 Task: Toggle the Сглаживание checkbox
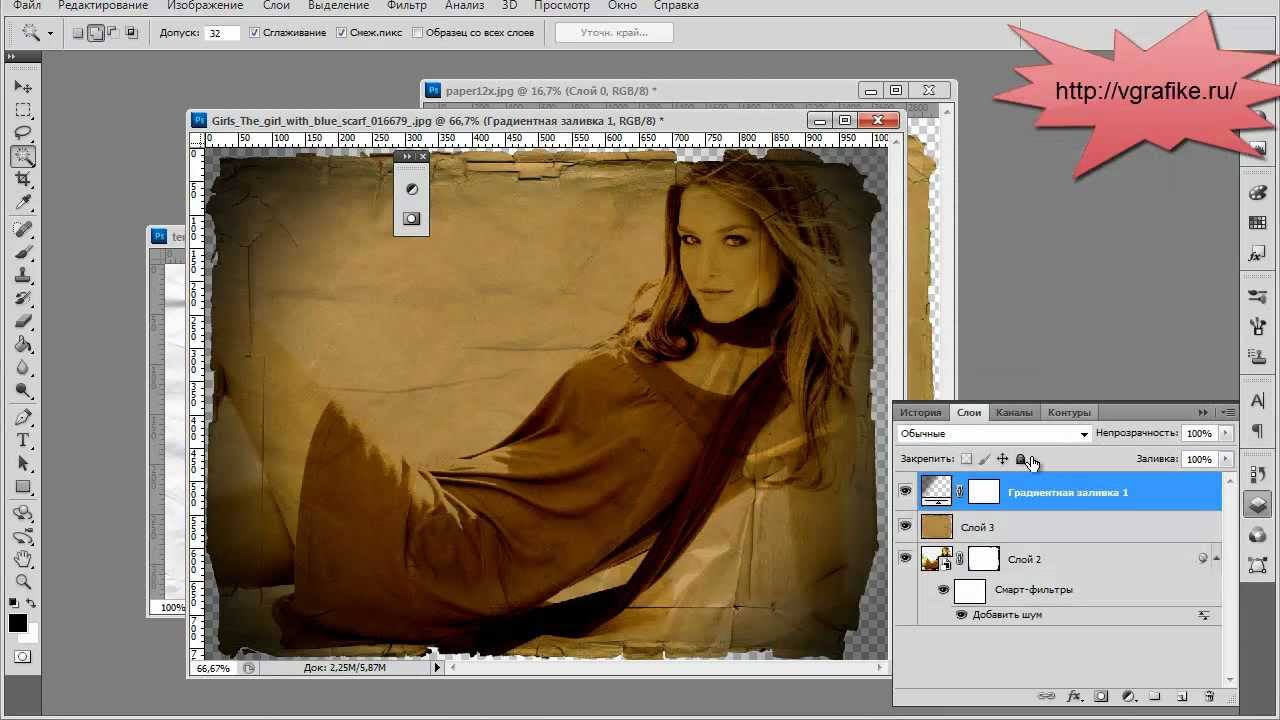click(x=255, y=33)
